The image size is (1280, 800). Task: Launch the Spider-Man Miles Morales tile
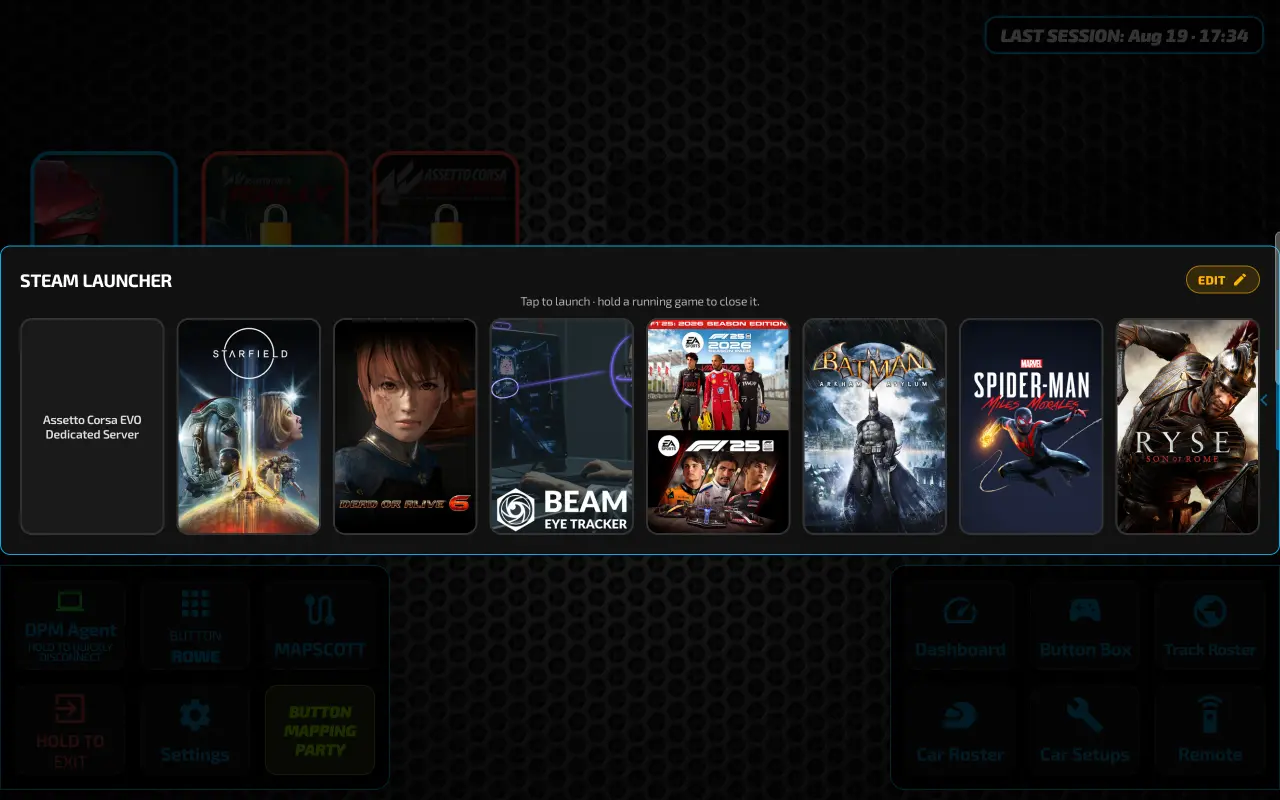pos(1031,427)
